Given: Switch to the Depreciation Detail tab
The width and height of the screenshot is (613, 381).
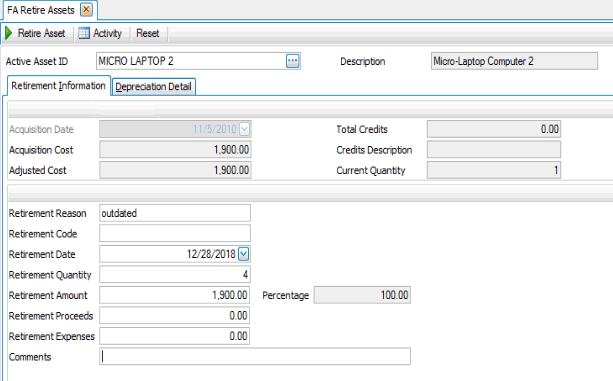Looking at the screenshot, I should tap(153, 86).
